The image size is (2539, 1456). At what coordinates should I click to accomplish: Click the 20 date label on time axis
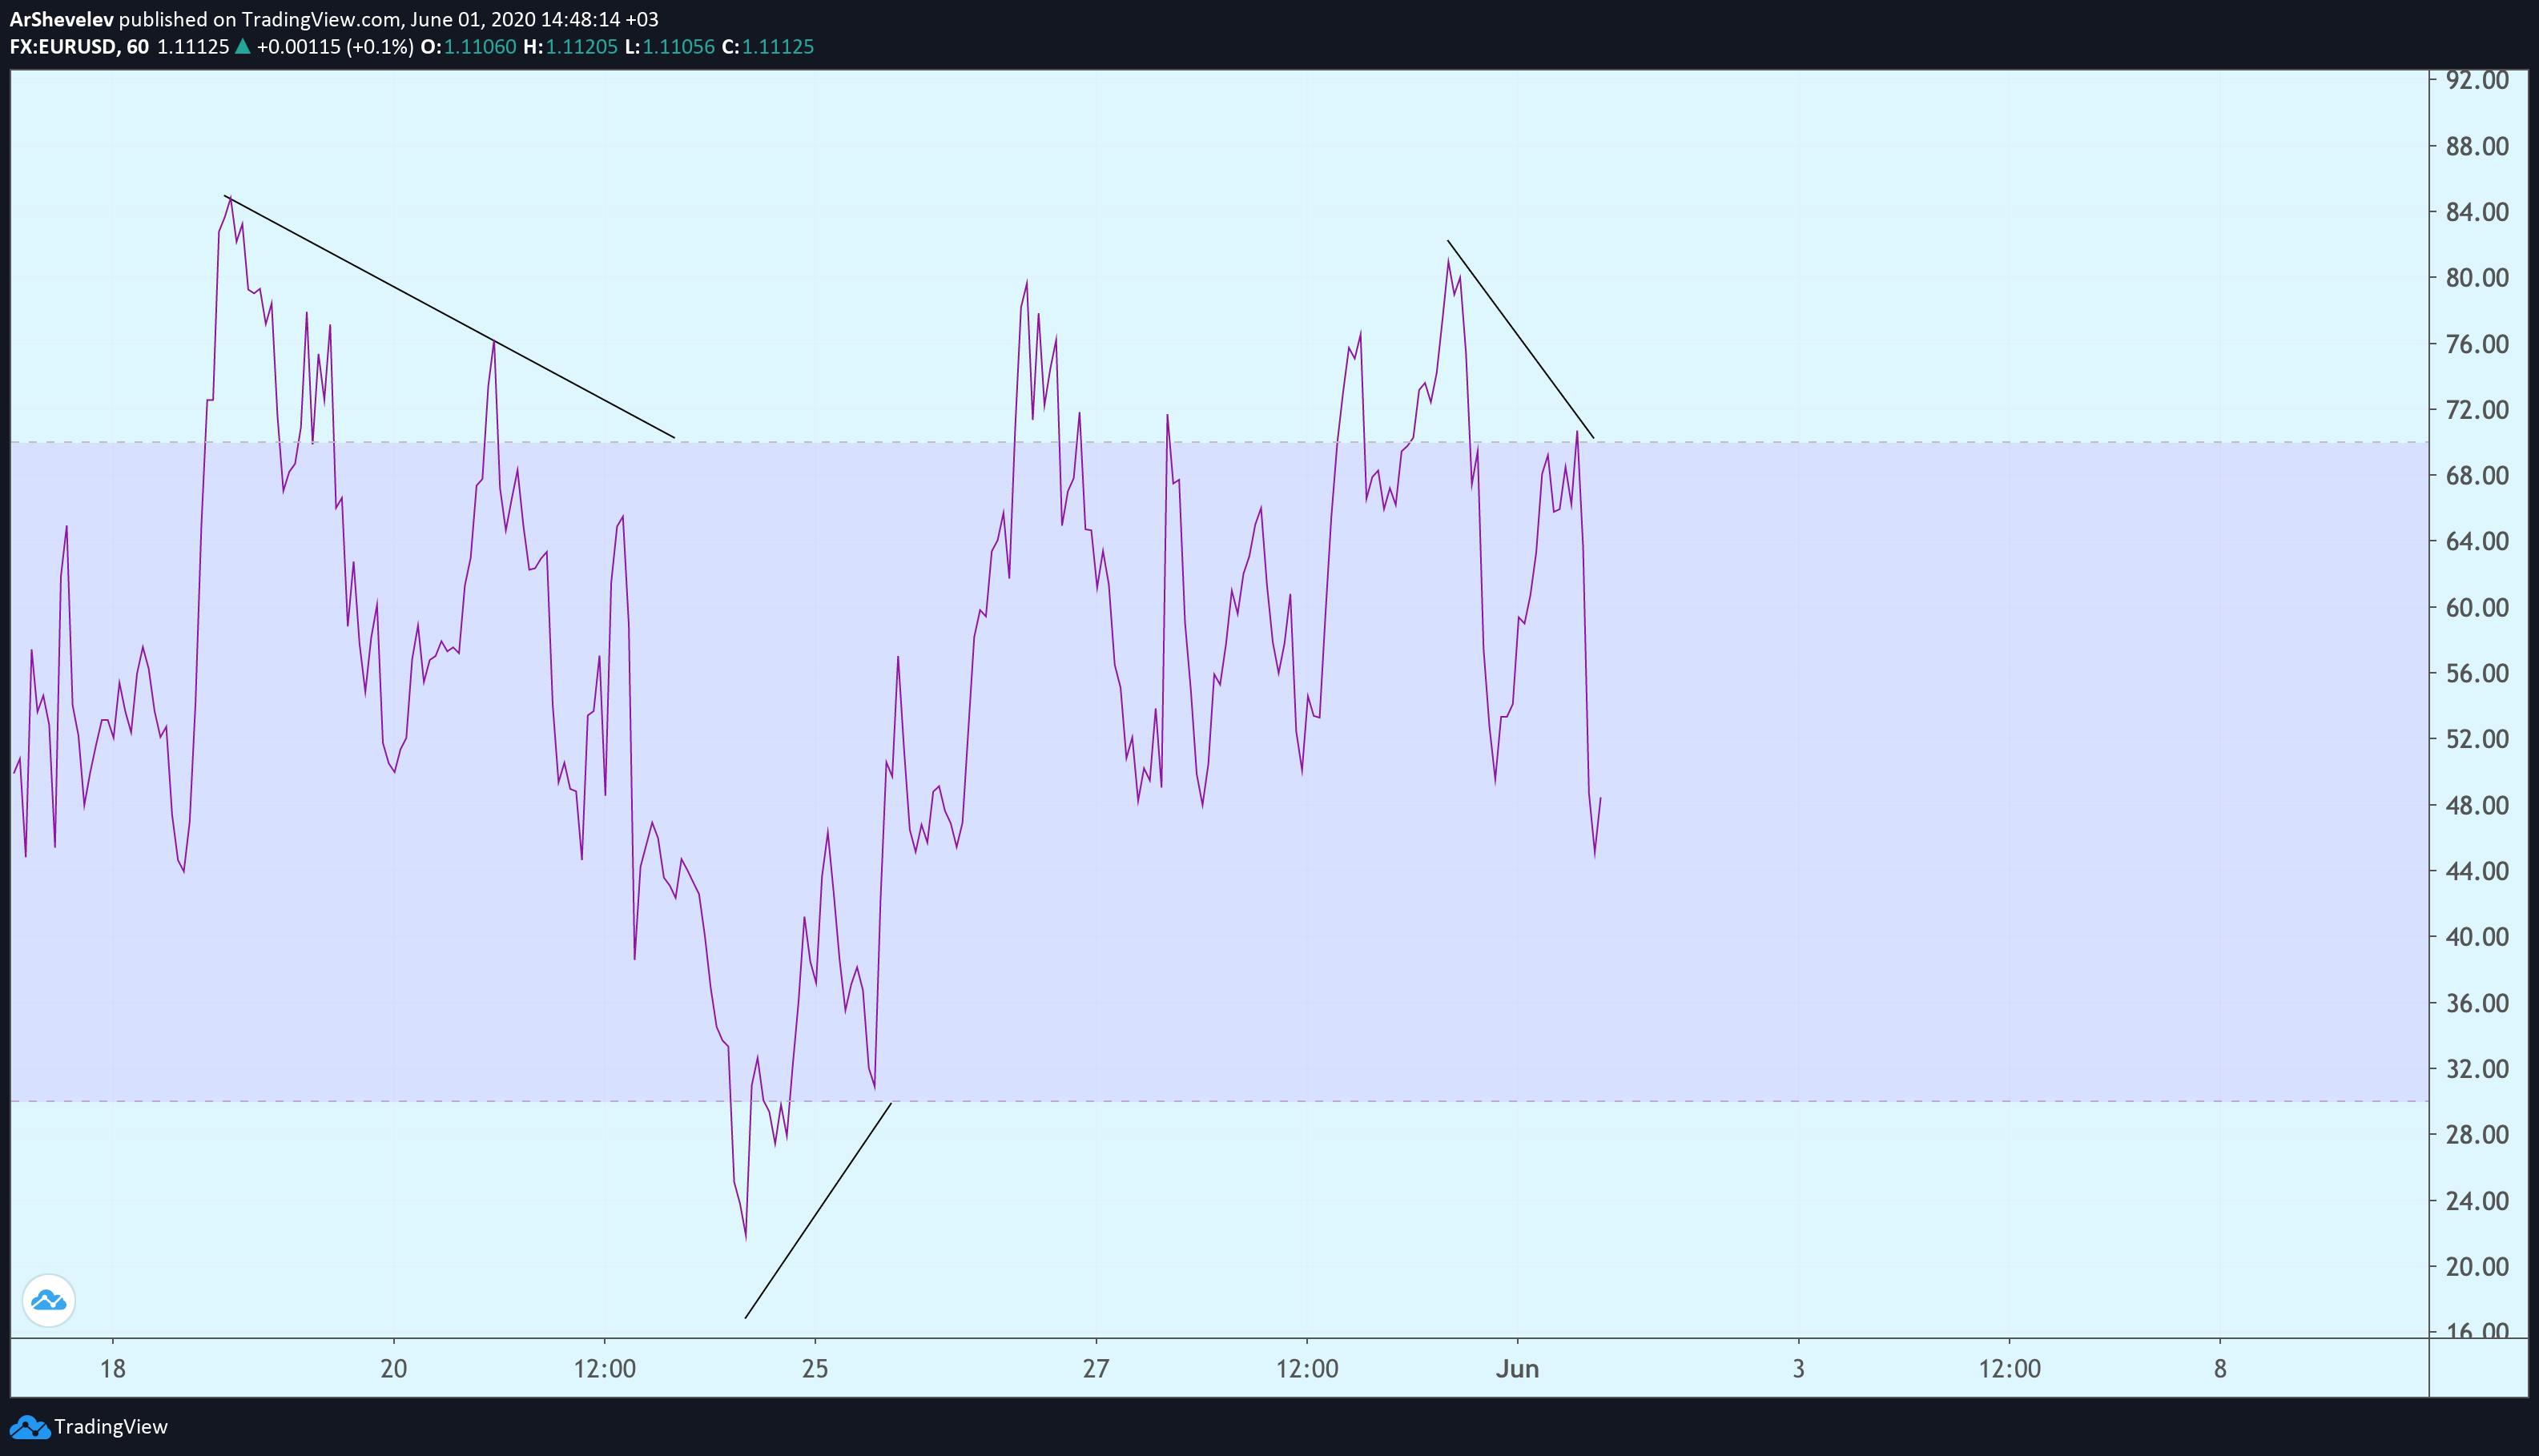coord(394,1369)
